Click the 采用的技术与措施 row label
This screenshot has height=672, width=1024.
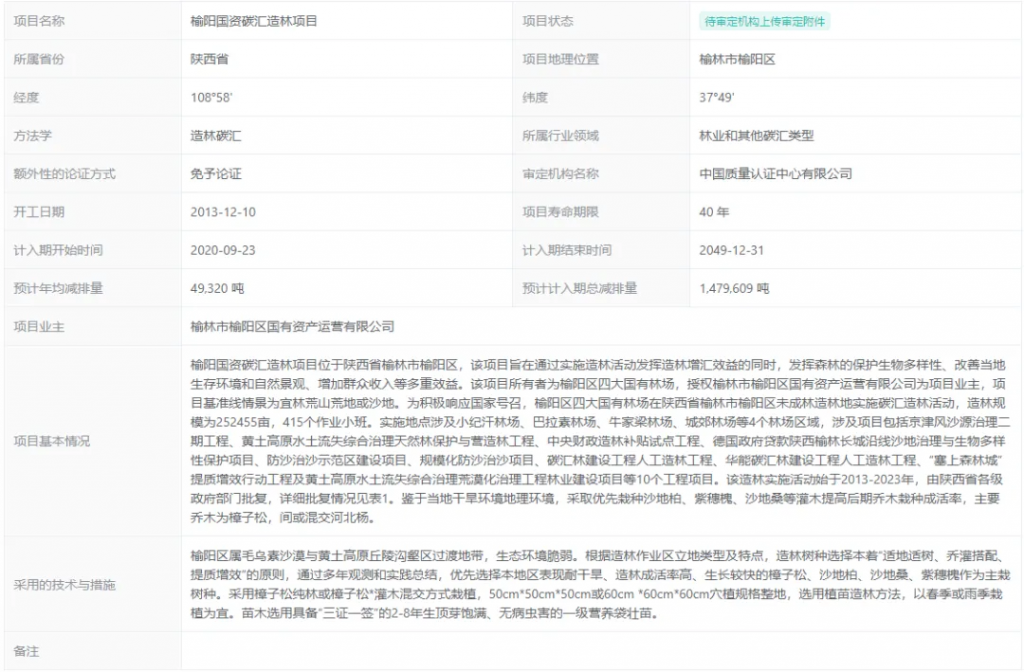[x=64, y=584]
